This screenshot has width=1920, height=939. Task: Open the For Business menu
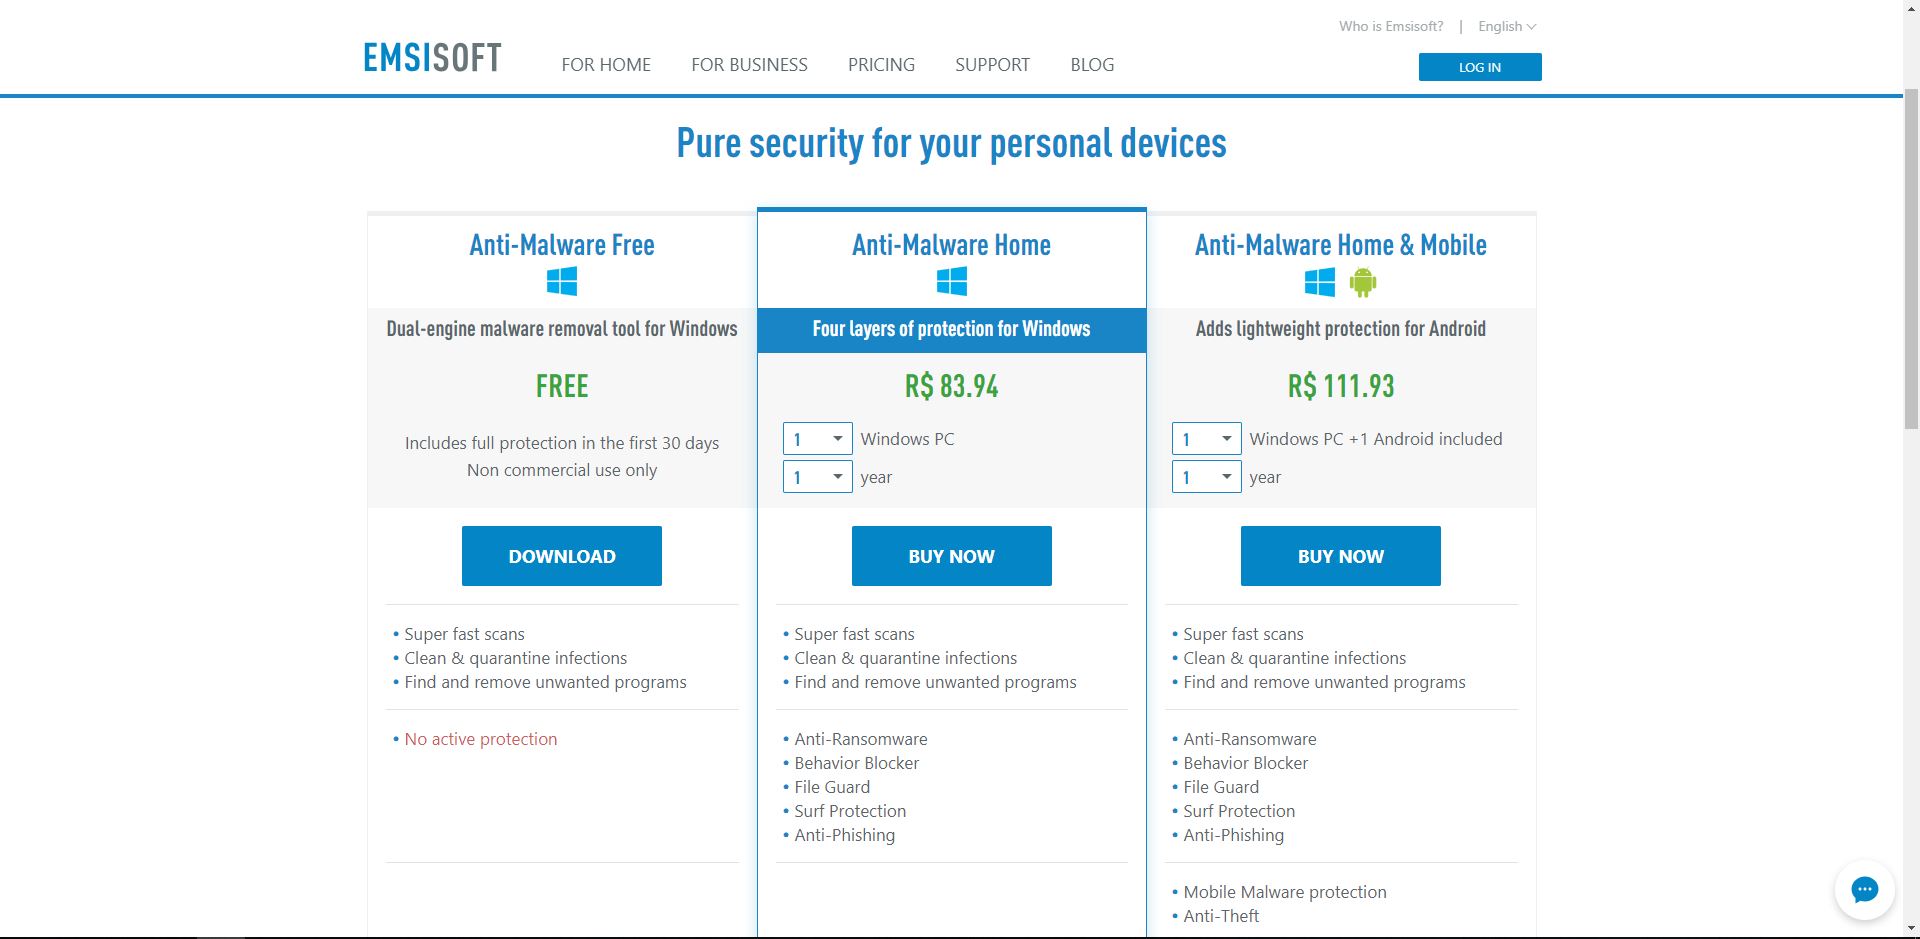(749, 65)
